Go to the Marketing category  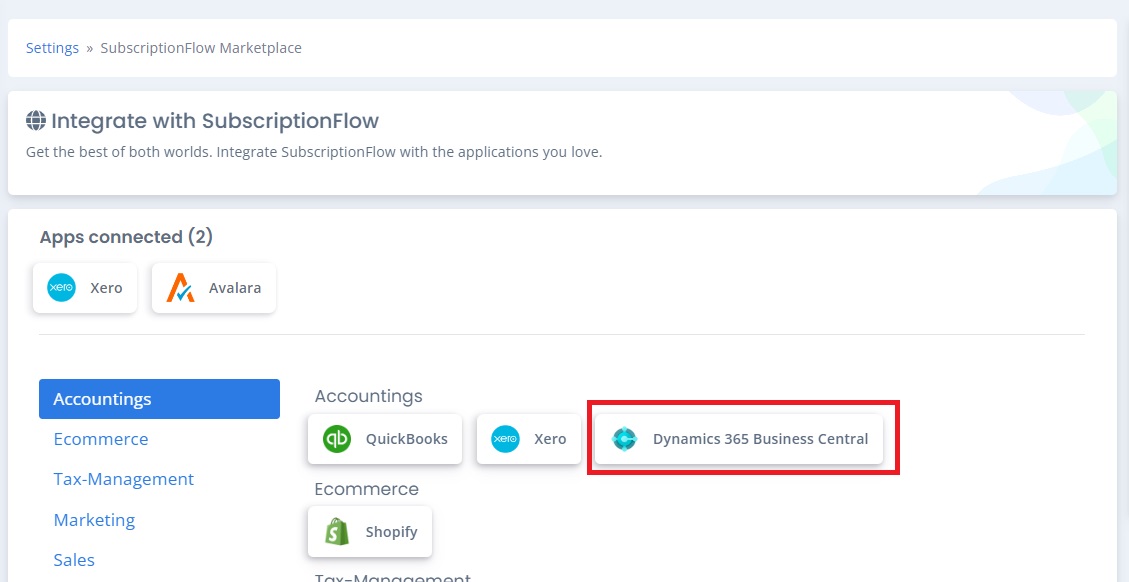click(94, 520)
